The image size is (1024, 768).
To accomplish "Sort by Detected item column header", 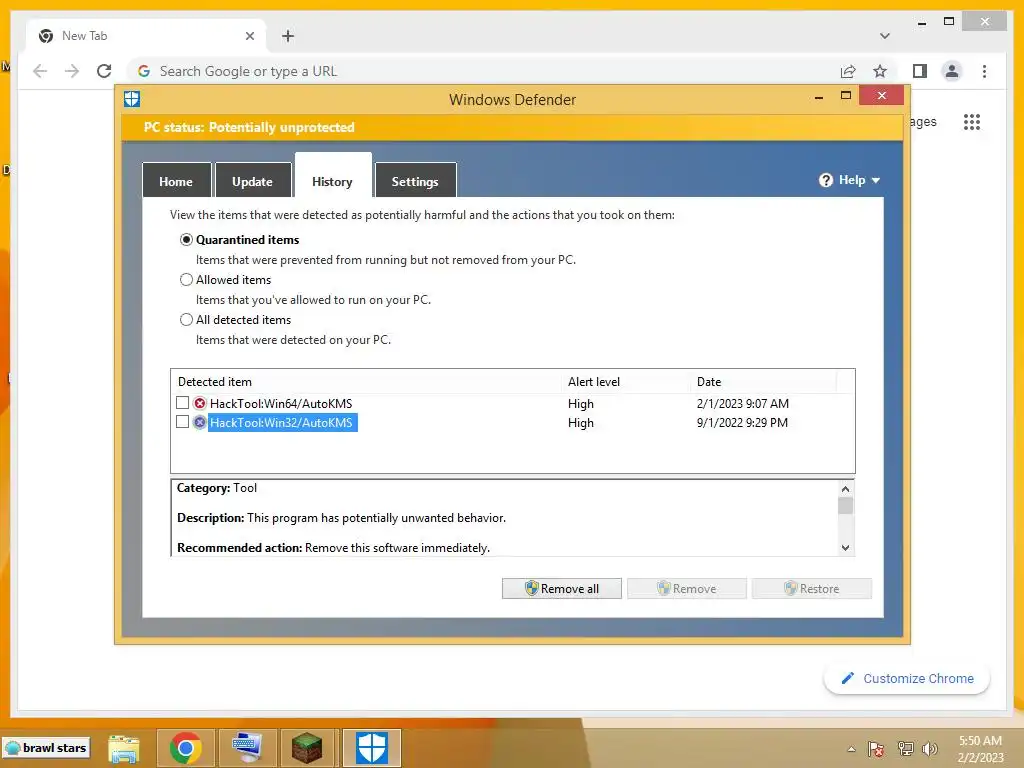I will click(x=366, y=381).
